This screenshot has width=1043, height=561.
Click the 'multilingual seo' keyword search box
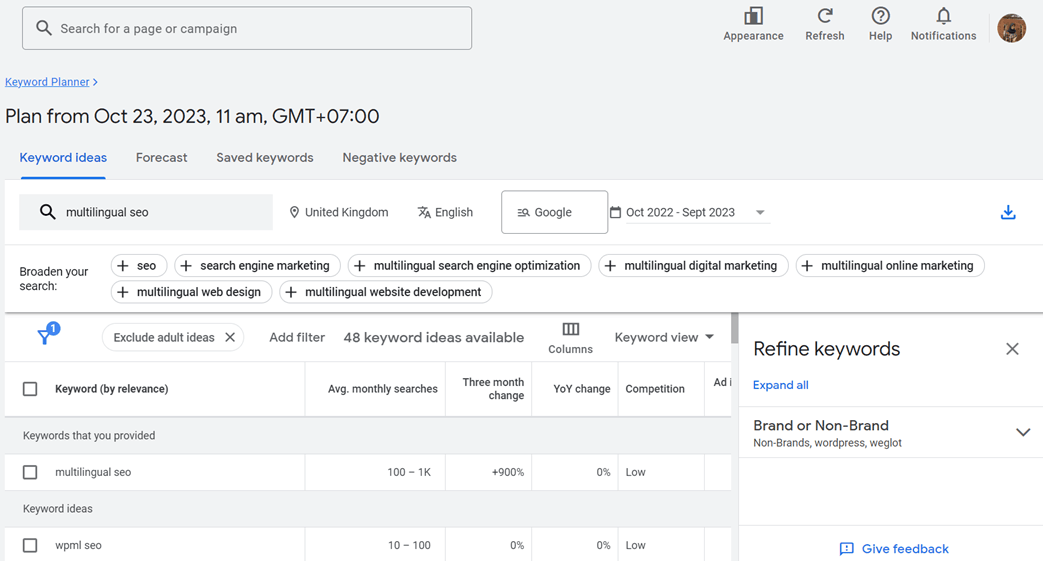pos(146,212)
